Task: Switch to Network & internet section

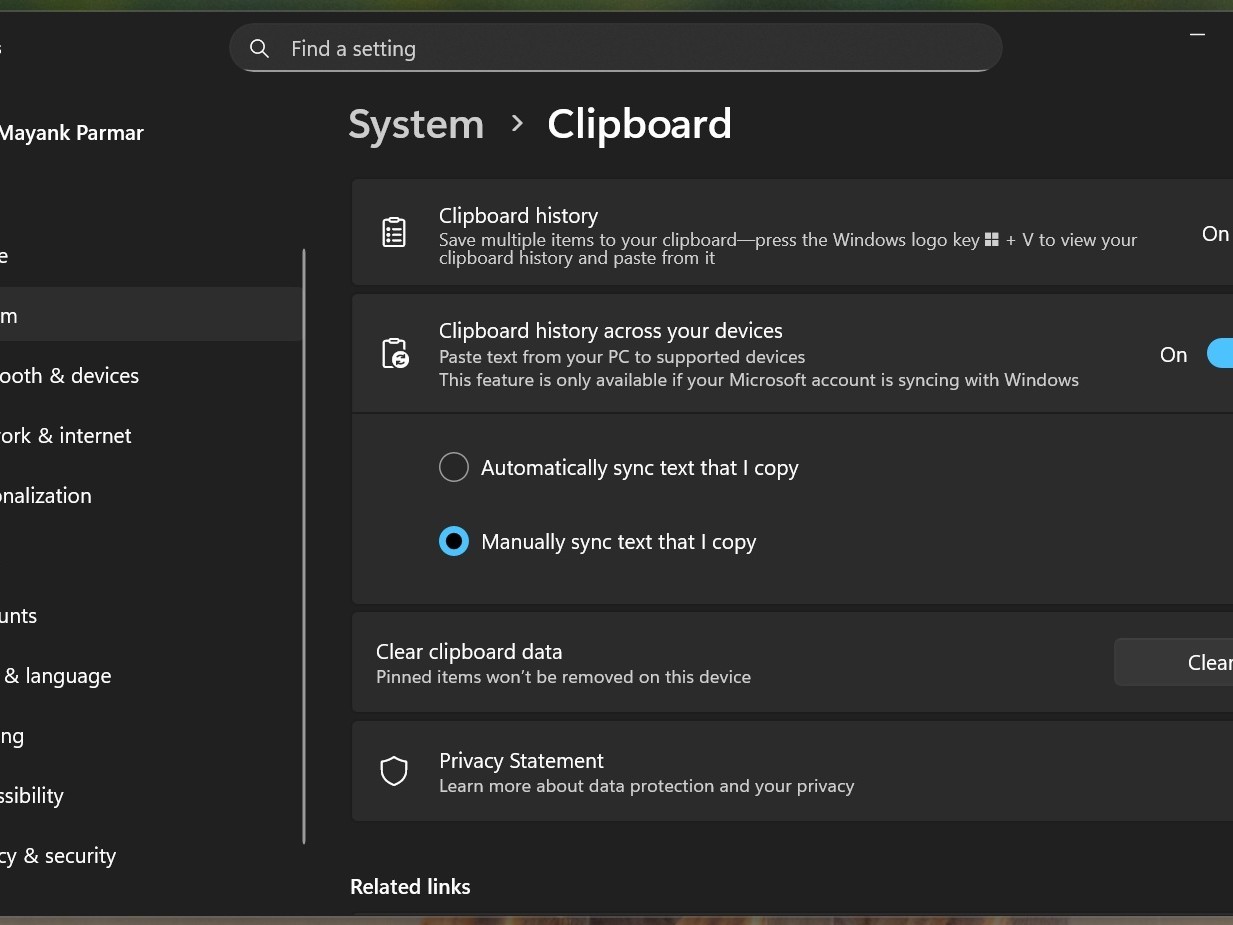Action: 66,436
